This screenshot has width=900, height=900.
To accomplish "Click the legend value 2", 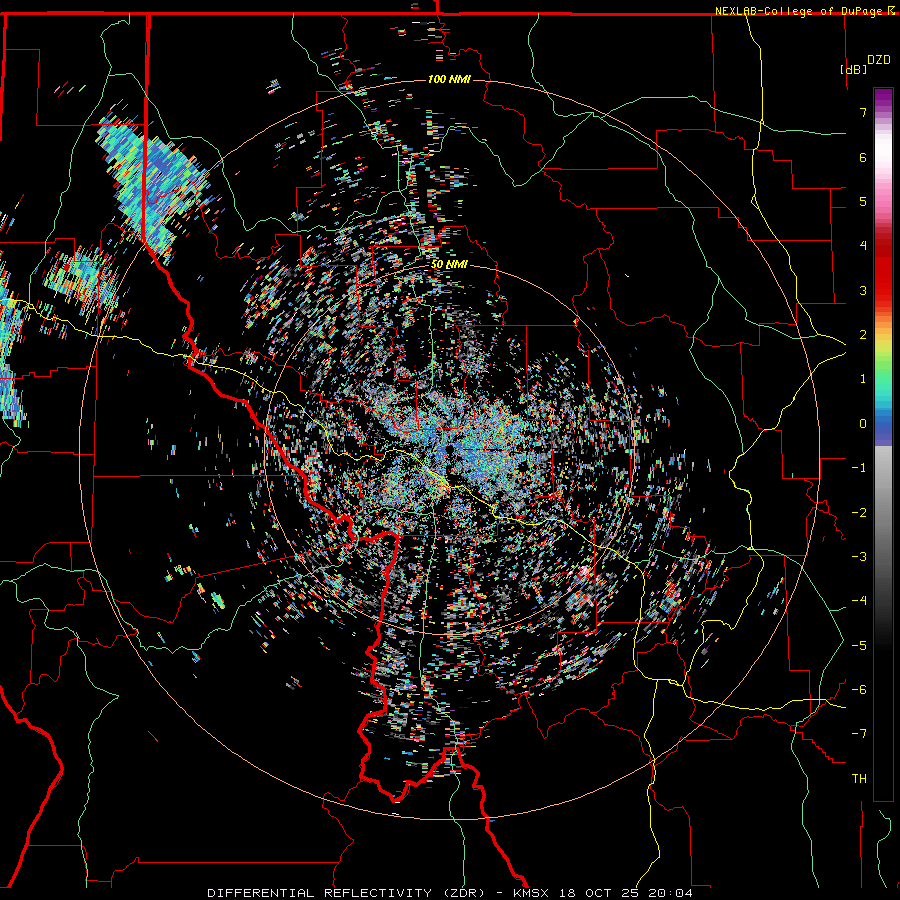I will click(863, 335).
